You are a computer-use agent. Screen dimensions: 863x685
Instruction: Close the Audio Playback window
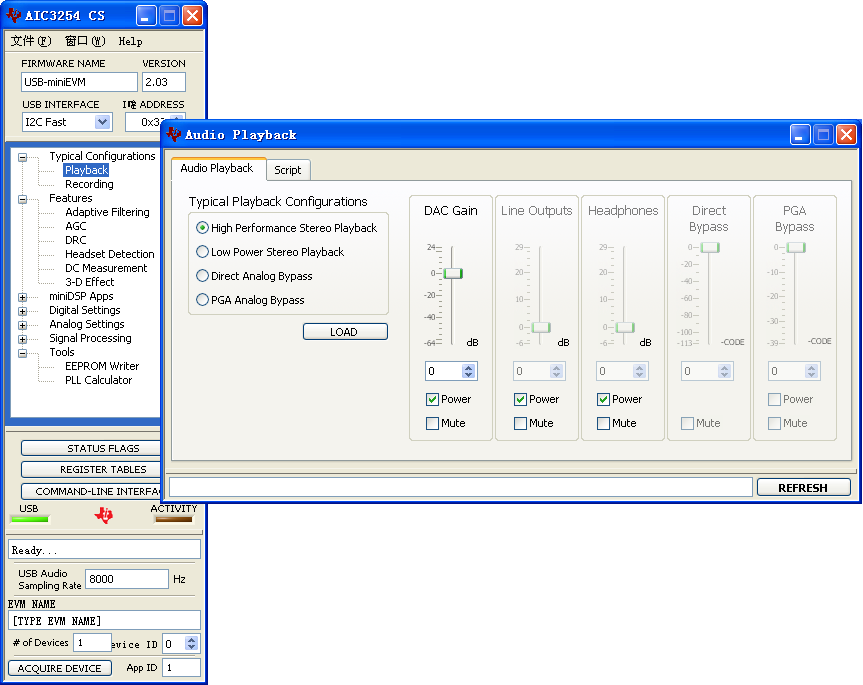coord(846,134)
